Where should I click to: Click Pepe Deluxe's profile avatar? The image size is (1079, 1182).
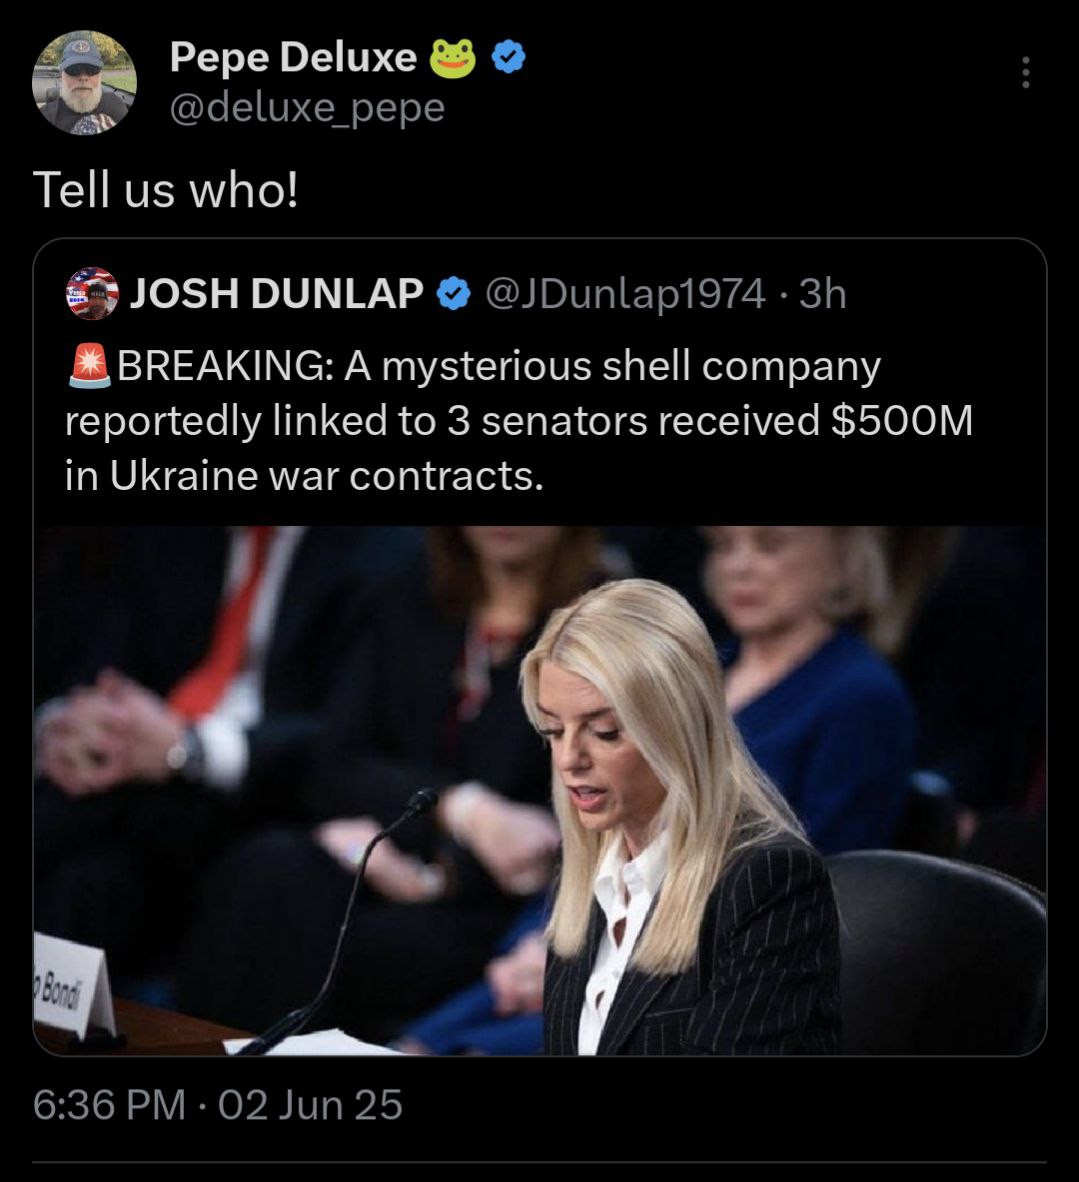coord(84,82)
